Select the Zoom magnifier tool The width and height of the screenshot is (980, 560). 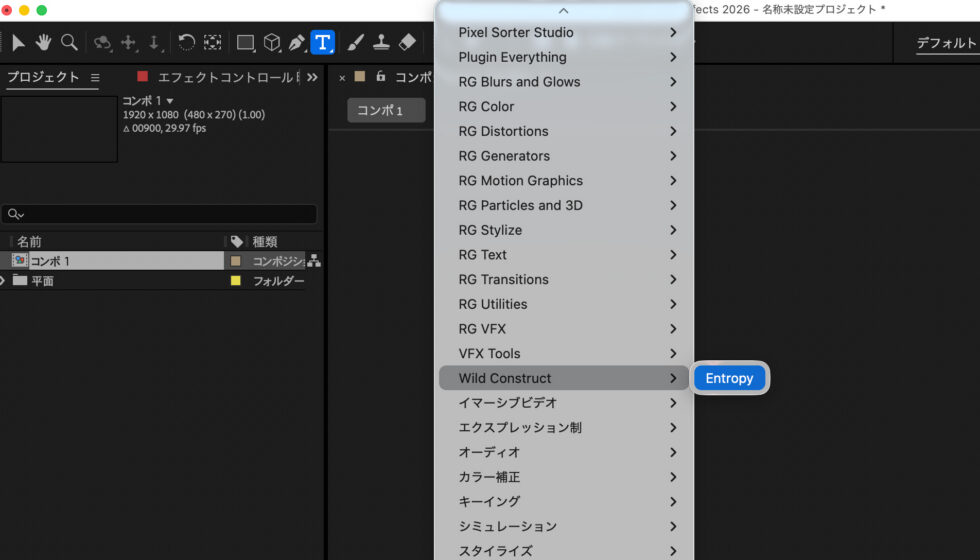click(69, 42)
